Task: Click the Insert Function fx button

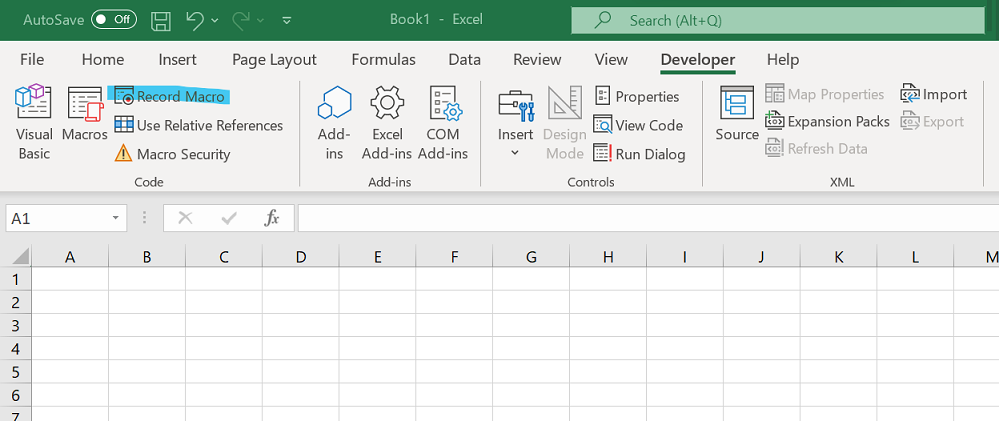Action: [271, 218]
